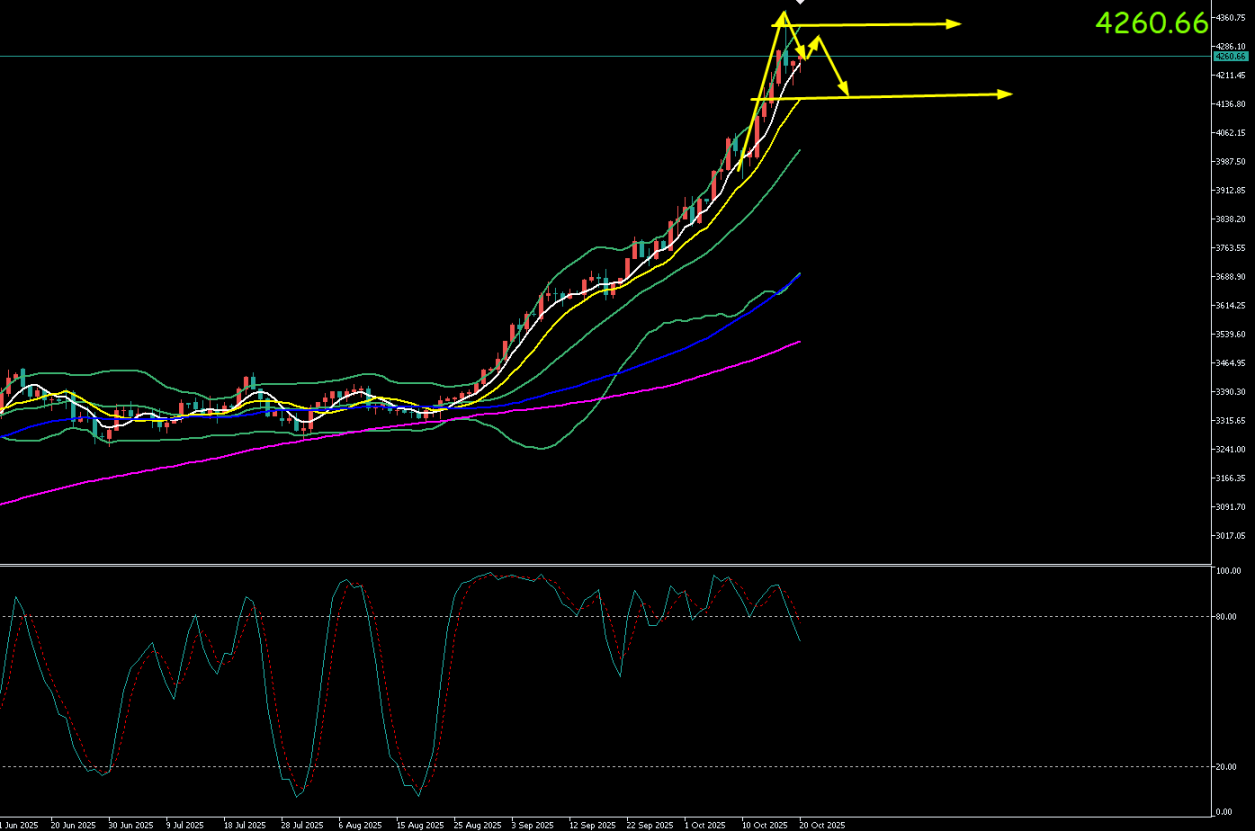This screenshot has width=1255, height=831.
Task: Click the 3 Sep 2025 date label
Action: [x=532, y=825]
